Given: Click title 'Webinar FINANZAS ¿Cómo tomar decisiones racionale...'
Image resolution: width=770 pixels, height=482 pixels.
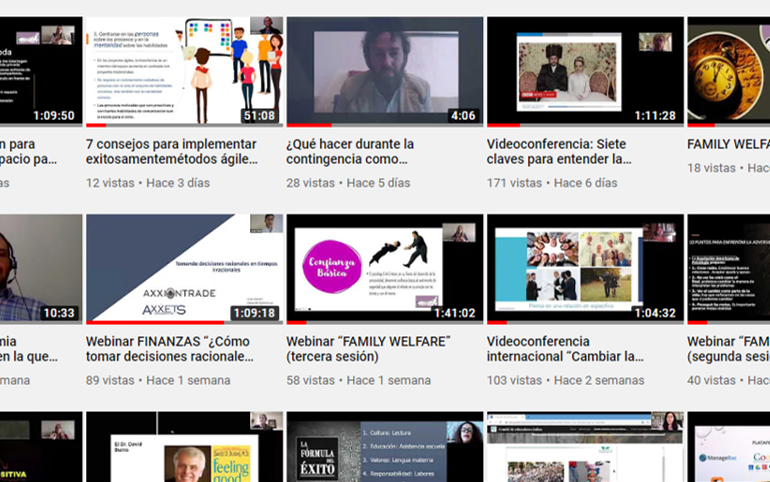Looking at the screenshot, I should (170, 349).
